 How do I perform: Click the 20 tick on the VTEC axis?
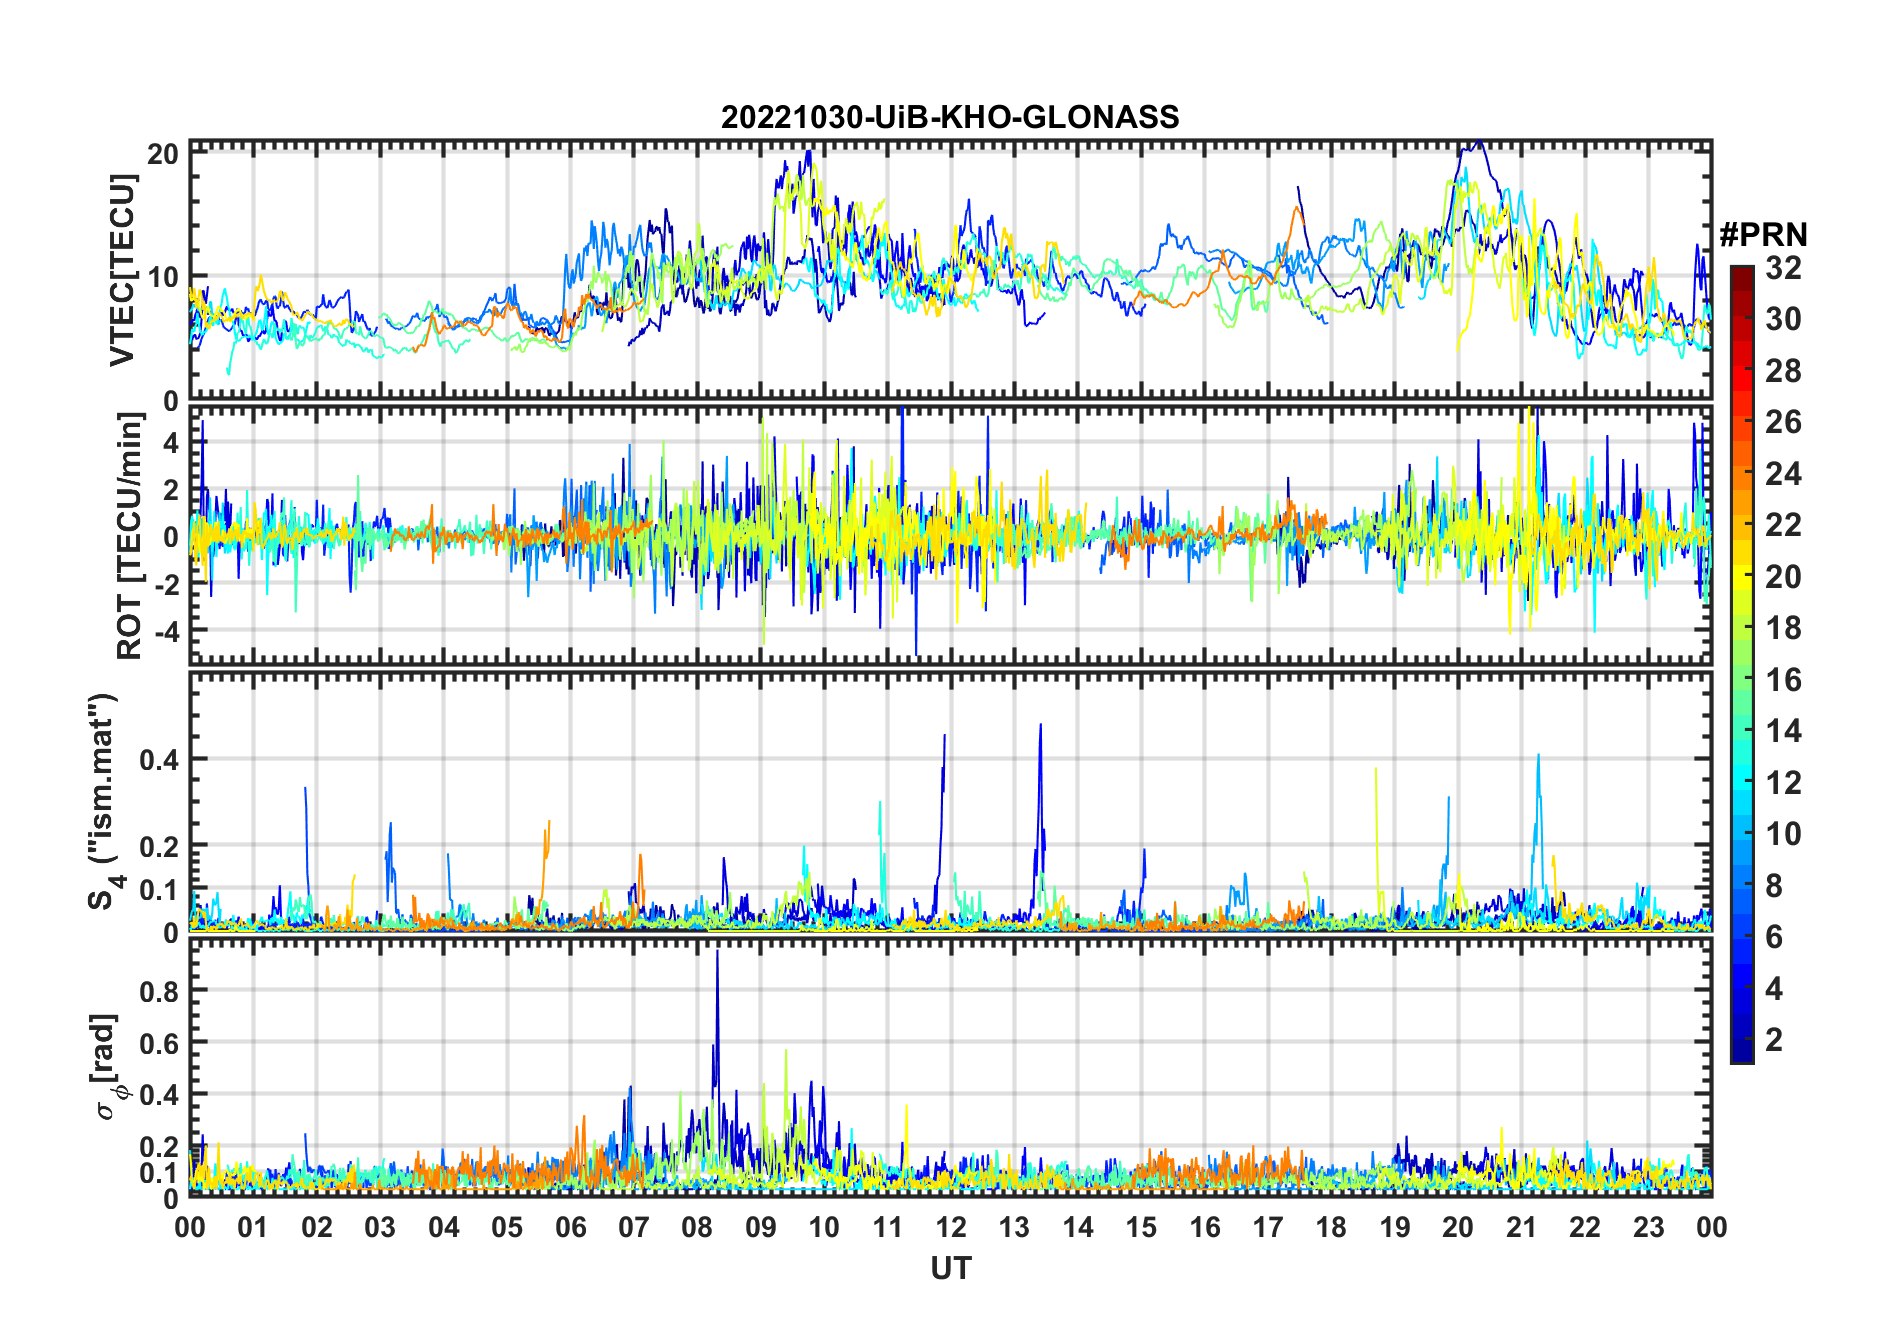(x=163, y=154)
